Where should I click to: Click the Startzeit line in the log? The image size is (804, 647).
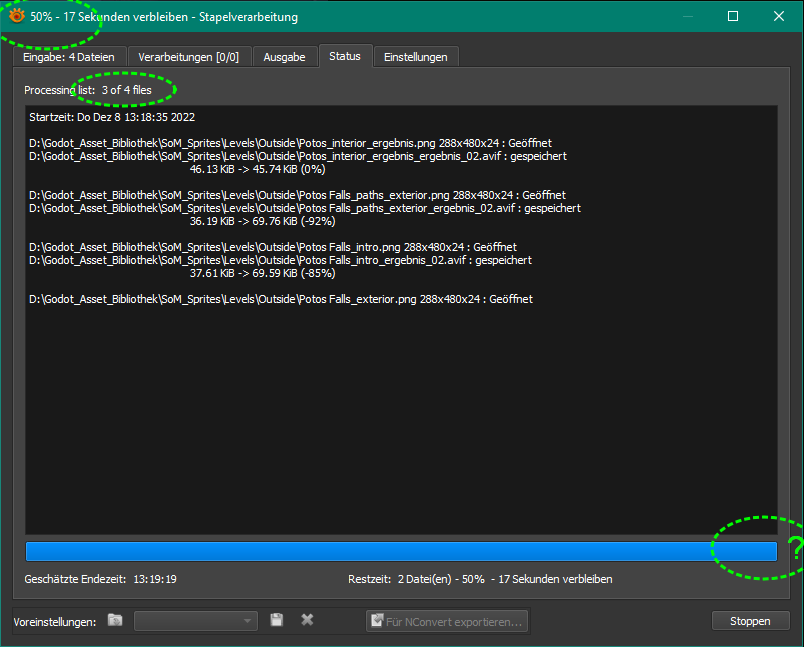[100, 117]
